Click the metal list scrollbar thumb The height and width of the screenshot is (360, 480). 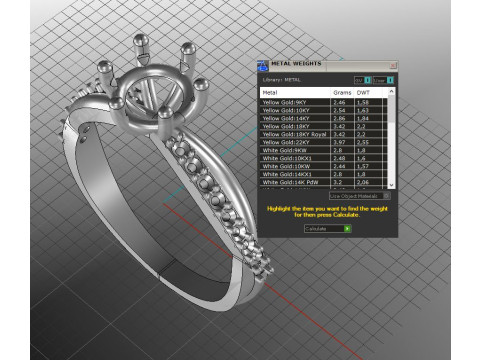392,109
